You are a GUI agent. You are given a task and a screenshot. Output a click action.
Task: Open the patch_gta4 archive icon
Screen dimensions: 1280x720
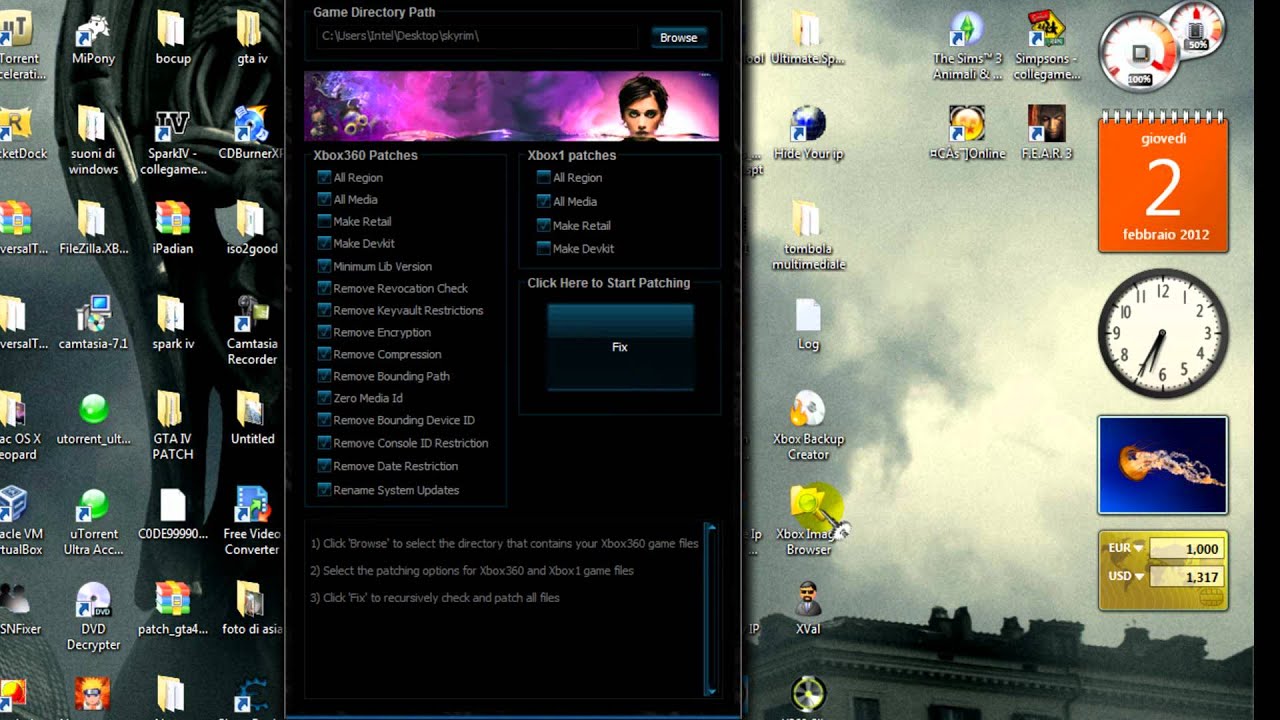click(173, 608)
